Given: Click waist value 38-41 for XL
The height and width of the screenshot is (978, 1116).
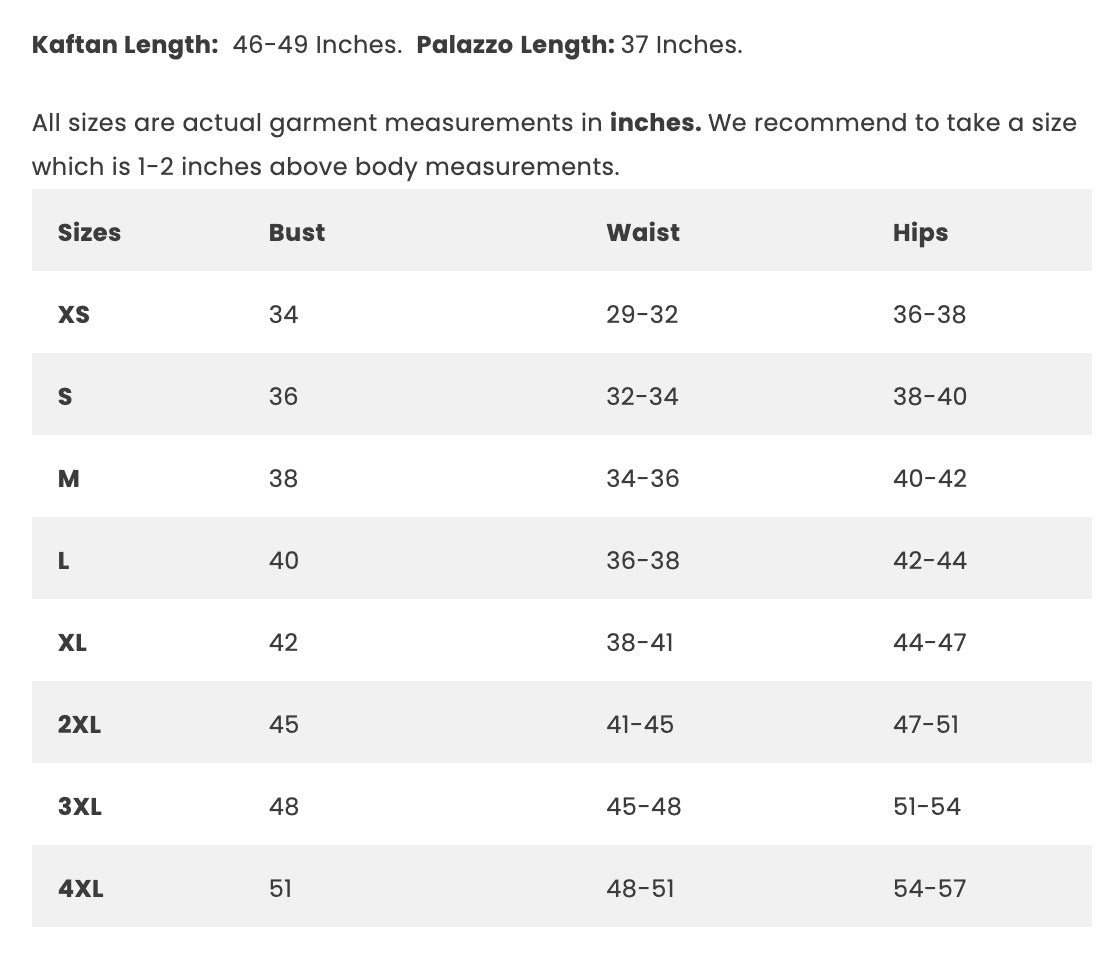Looking at the screenshot, I should [639, 642].
